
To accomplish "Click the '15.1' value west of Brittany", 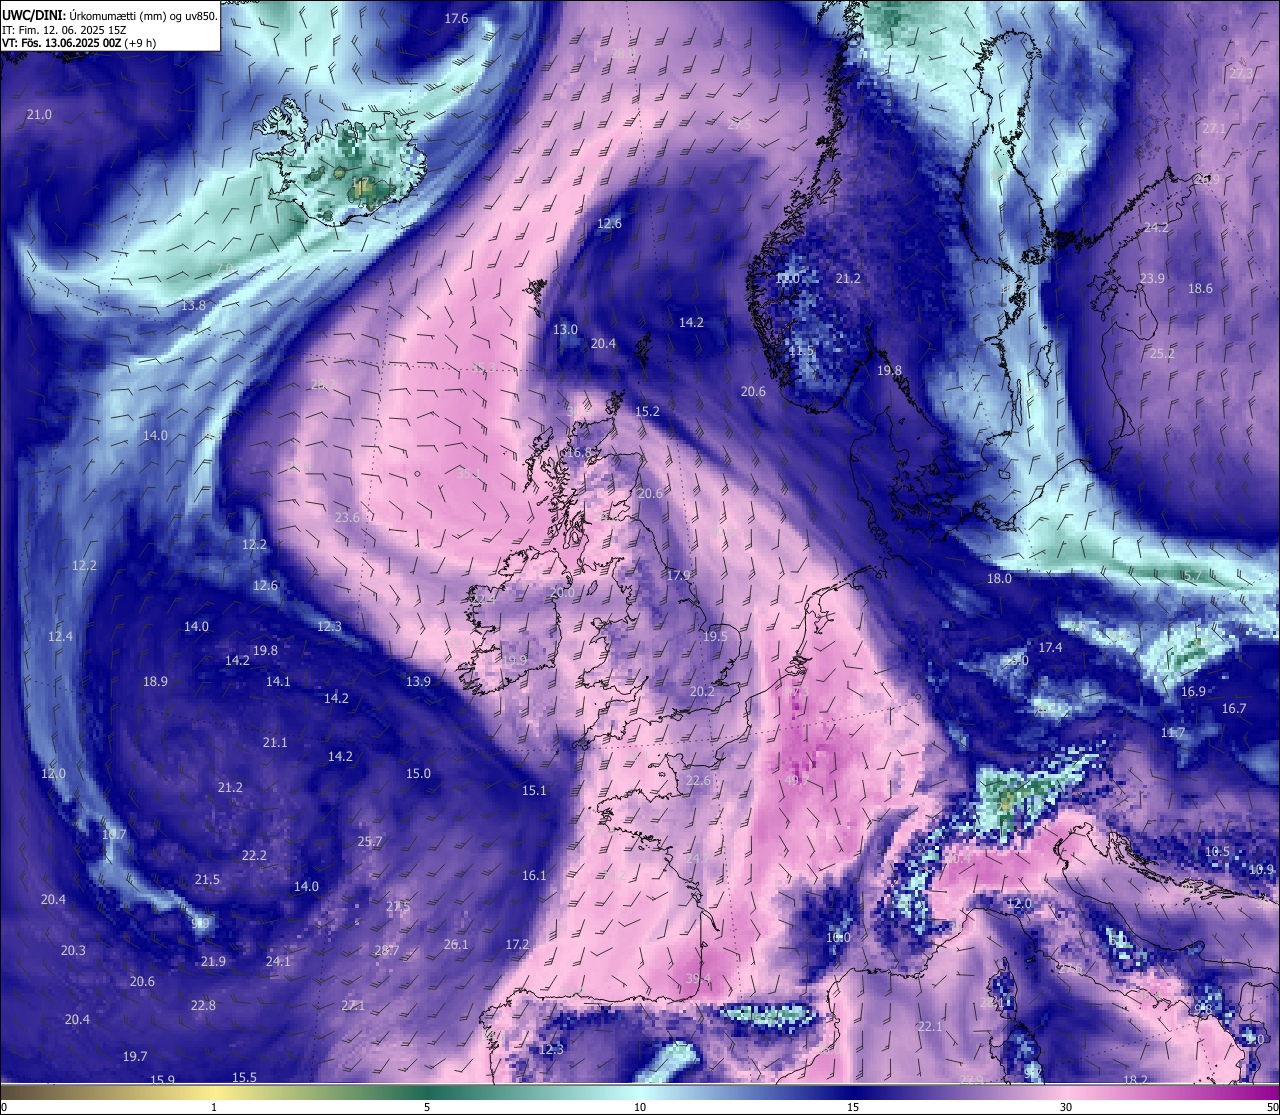I will (x=534, y=790).
